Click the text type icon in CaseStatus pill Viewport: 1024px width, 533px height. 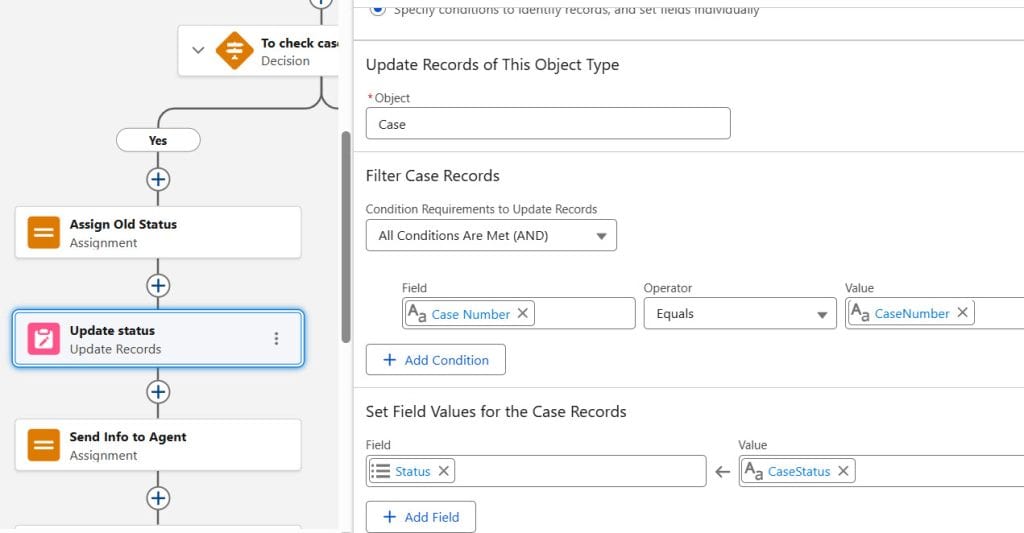[754, 471]
